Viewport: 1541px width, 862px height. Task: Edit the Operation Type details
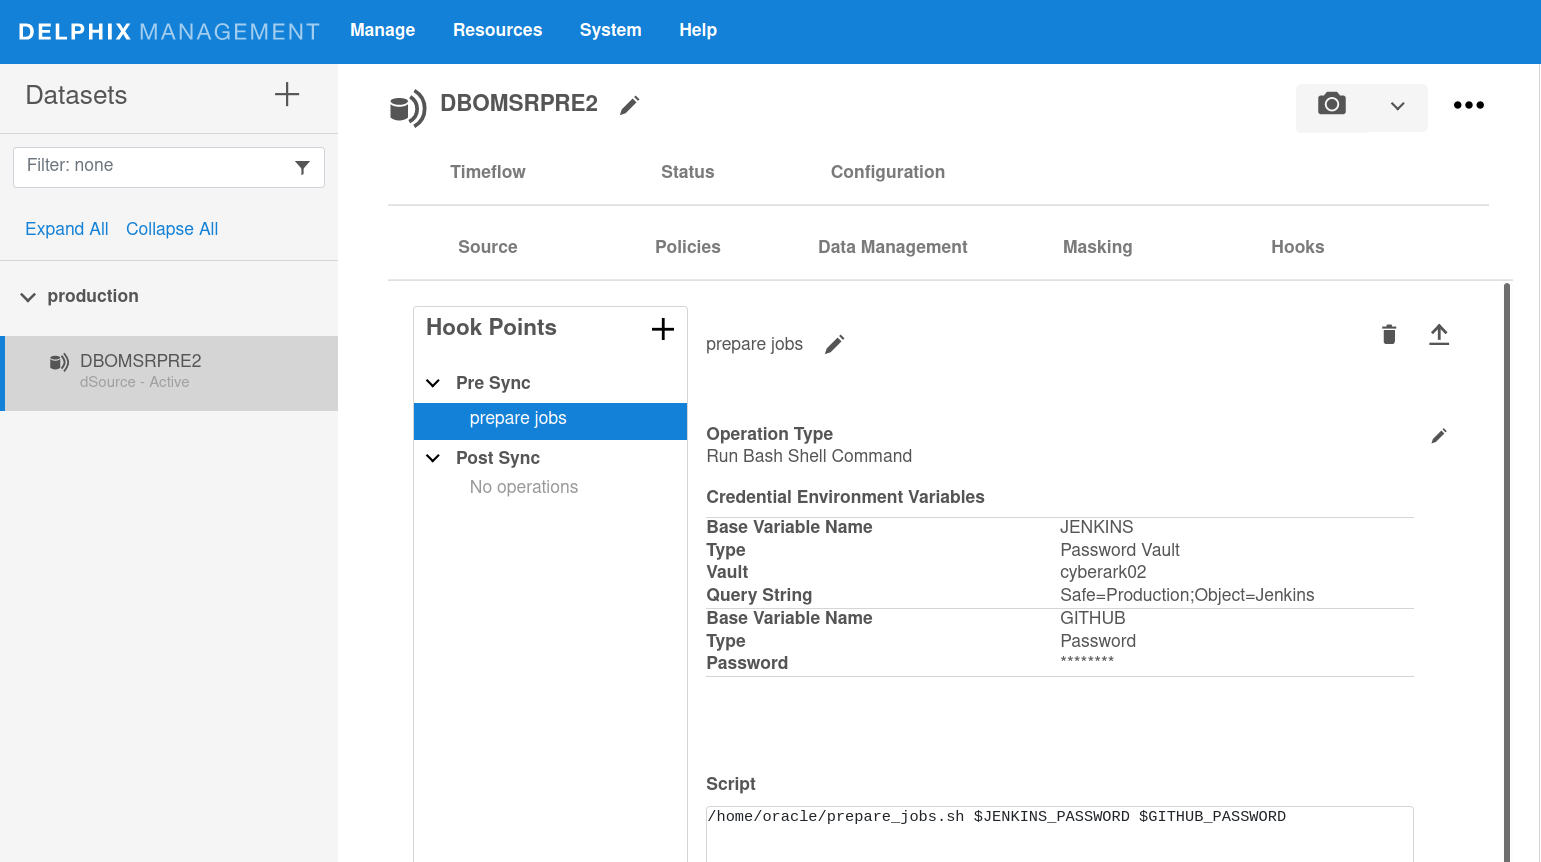pyautogui.click(x=1438, y=435)
